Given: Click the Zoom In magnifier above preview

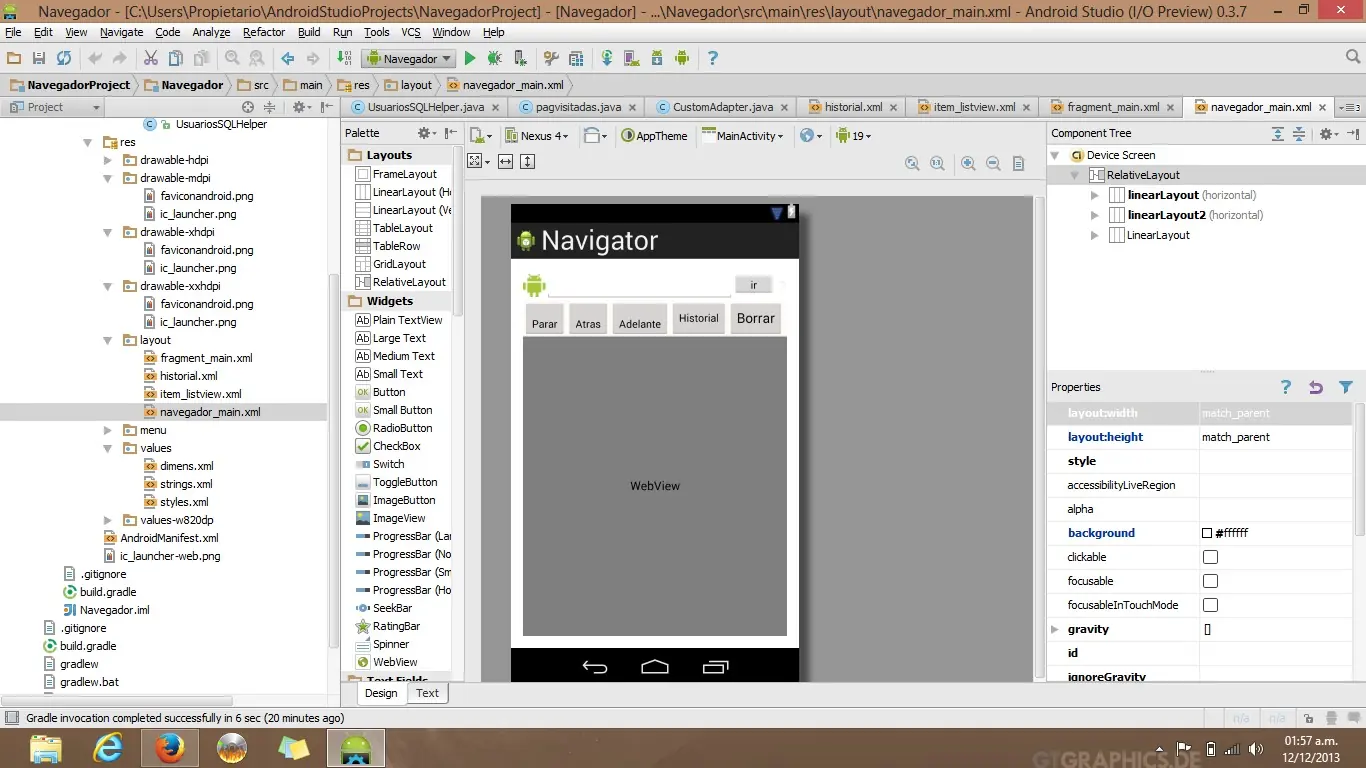Looking at the screenshot, I should coord(968,163).
